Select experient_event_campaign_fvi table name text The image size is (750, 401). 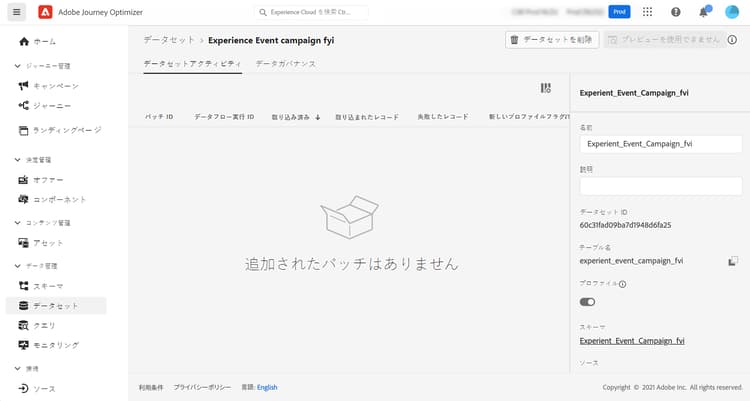point(631,261)
